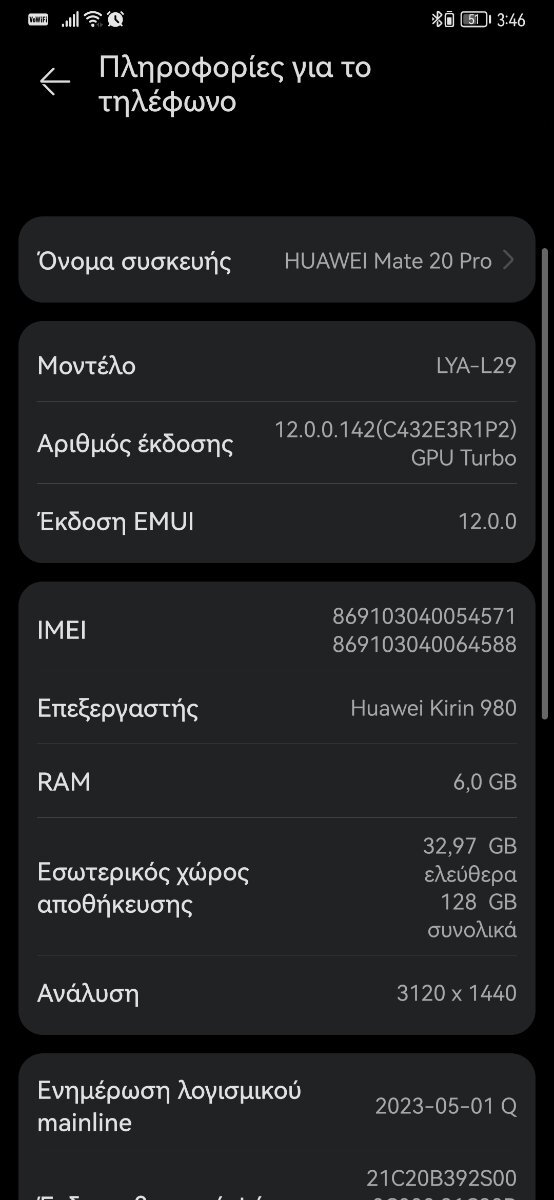Tap the Bluetooth status icon
This screenshot has width=554, height=1200.
tap(435, 19)
